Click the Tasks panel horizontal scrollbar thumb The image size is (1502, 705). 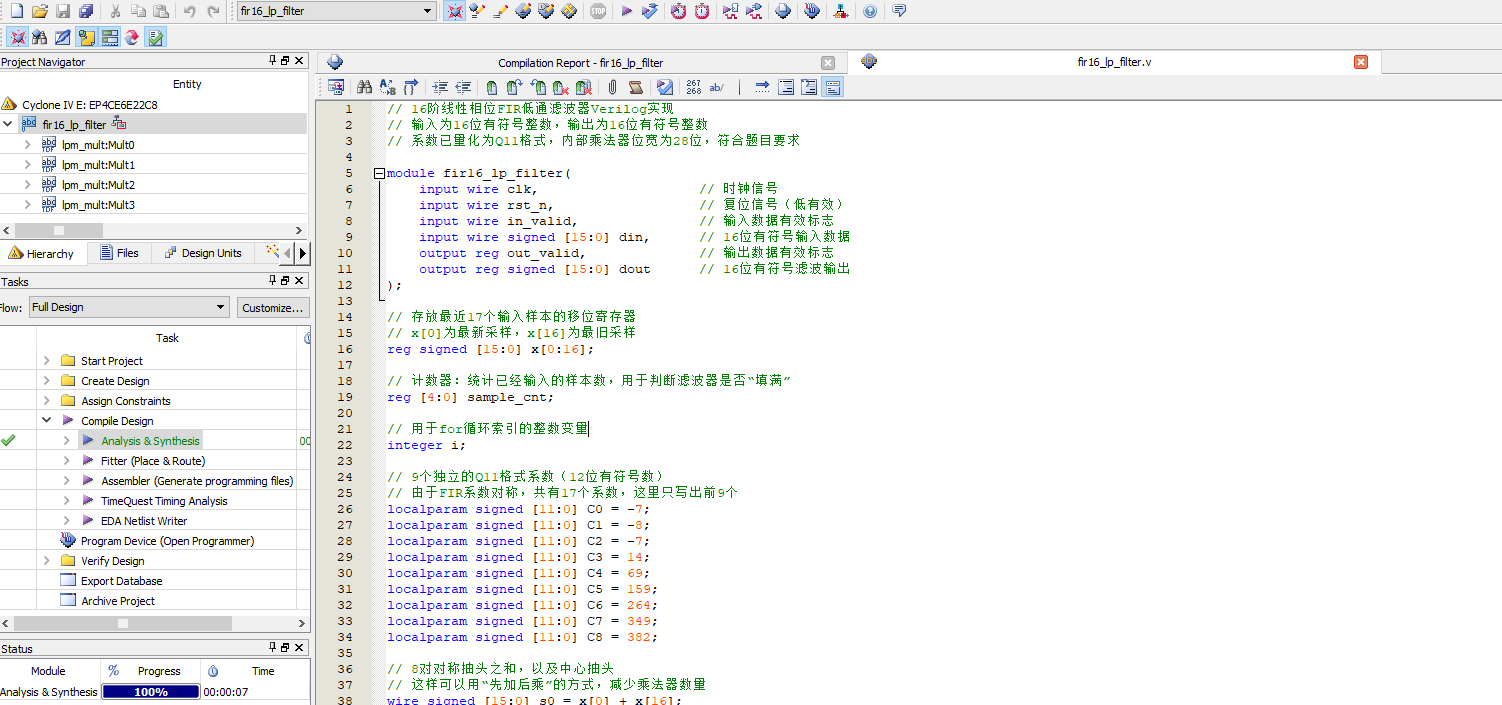pos(123,623)
